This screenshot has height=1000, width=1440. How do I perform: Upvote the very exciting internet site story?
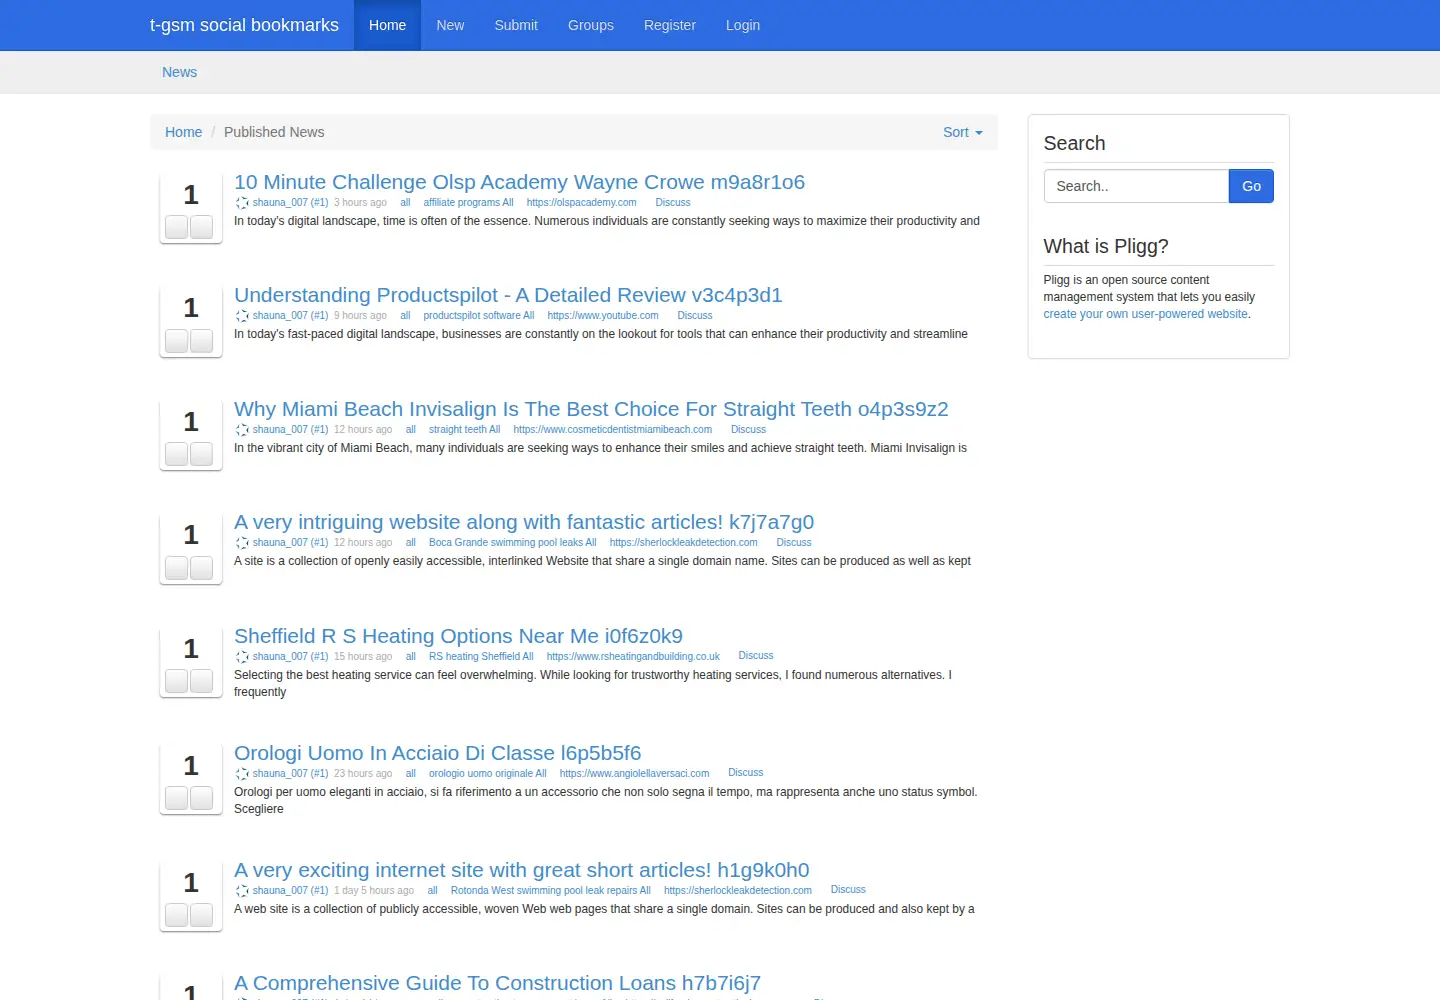[177, 915]
